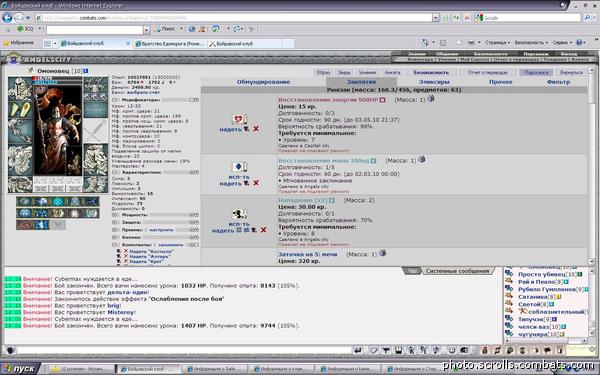Click the clear chat eraser icon
The width and height of the screenshot is (600, 375).
[373, 350]
